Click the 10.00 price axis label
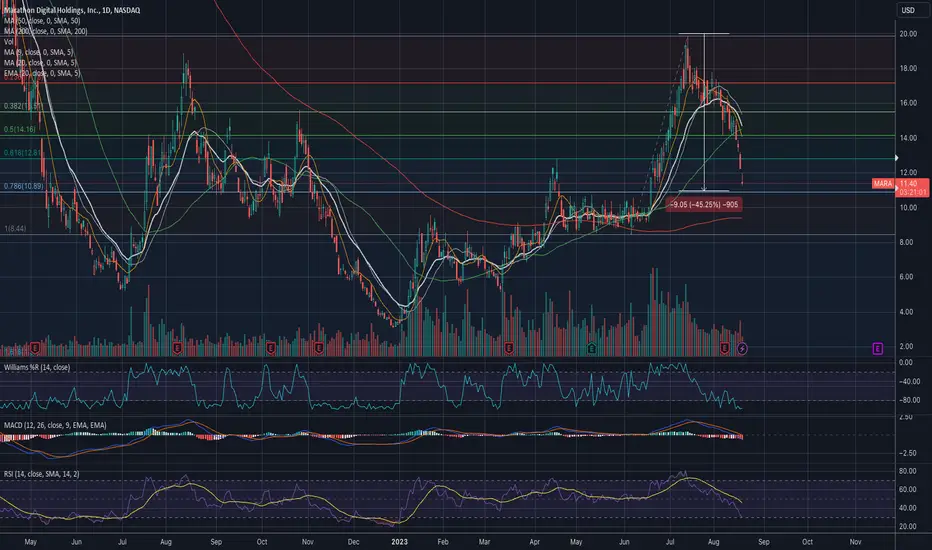Screen dimensions: 932x550 [x=908, y=208]
